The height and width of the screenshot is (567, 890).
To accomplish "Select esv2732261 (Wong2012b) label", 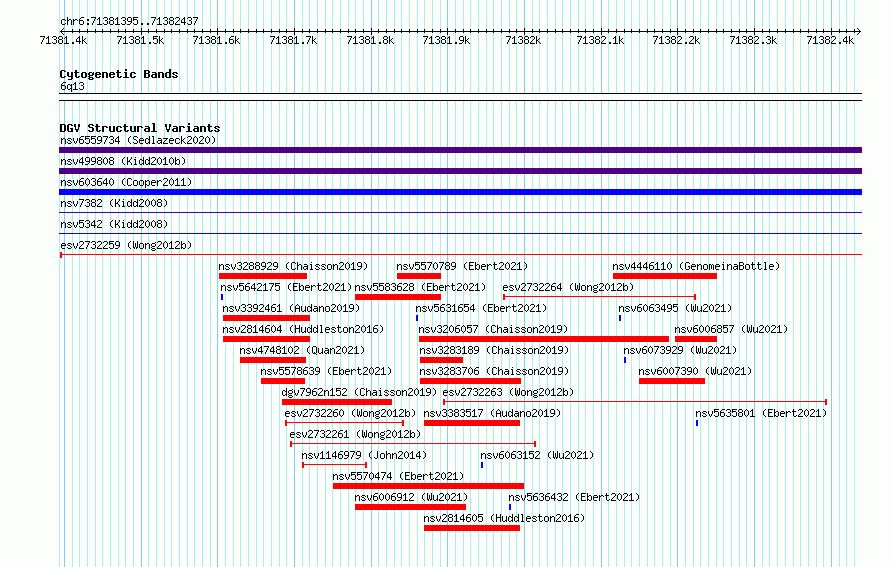I will pyautogui.click(x=355, y=434).
